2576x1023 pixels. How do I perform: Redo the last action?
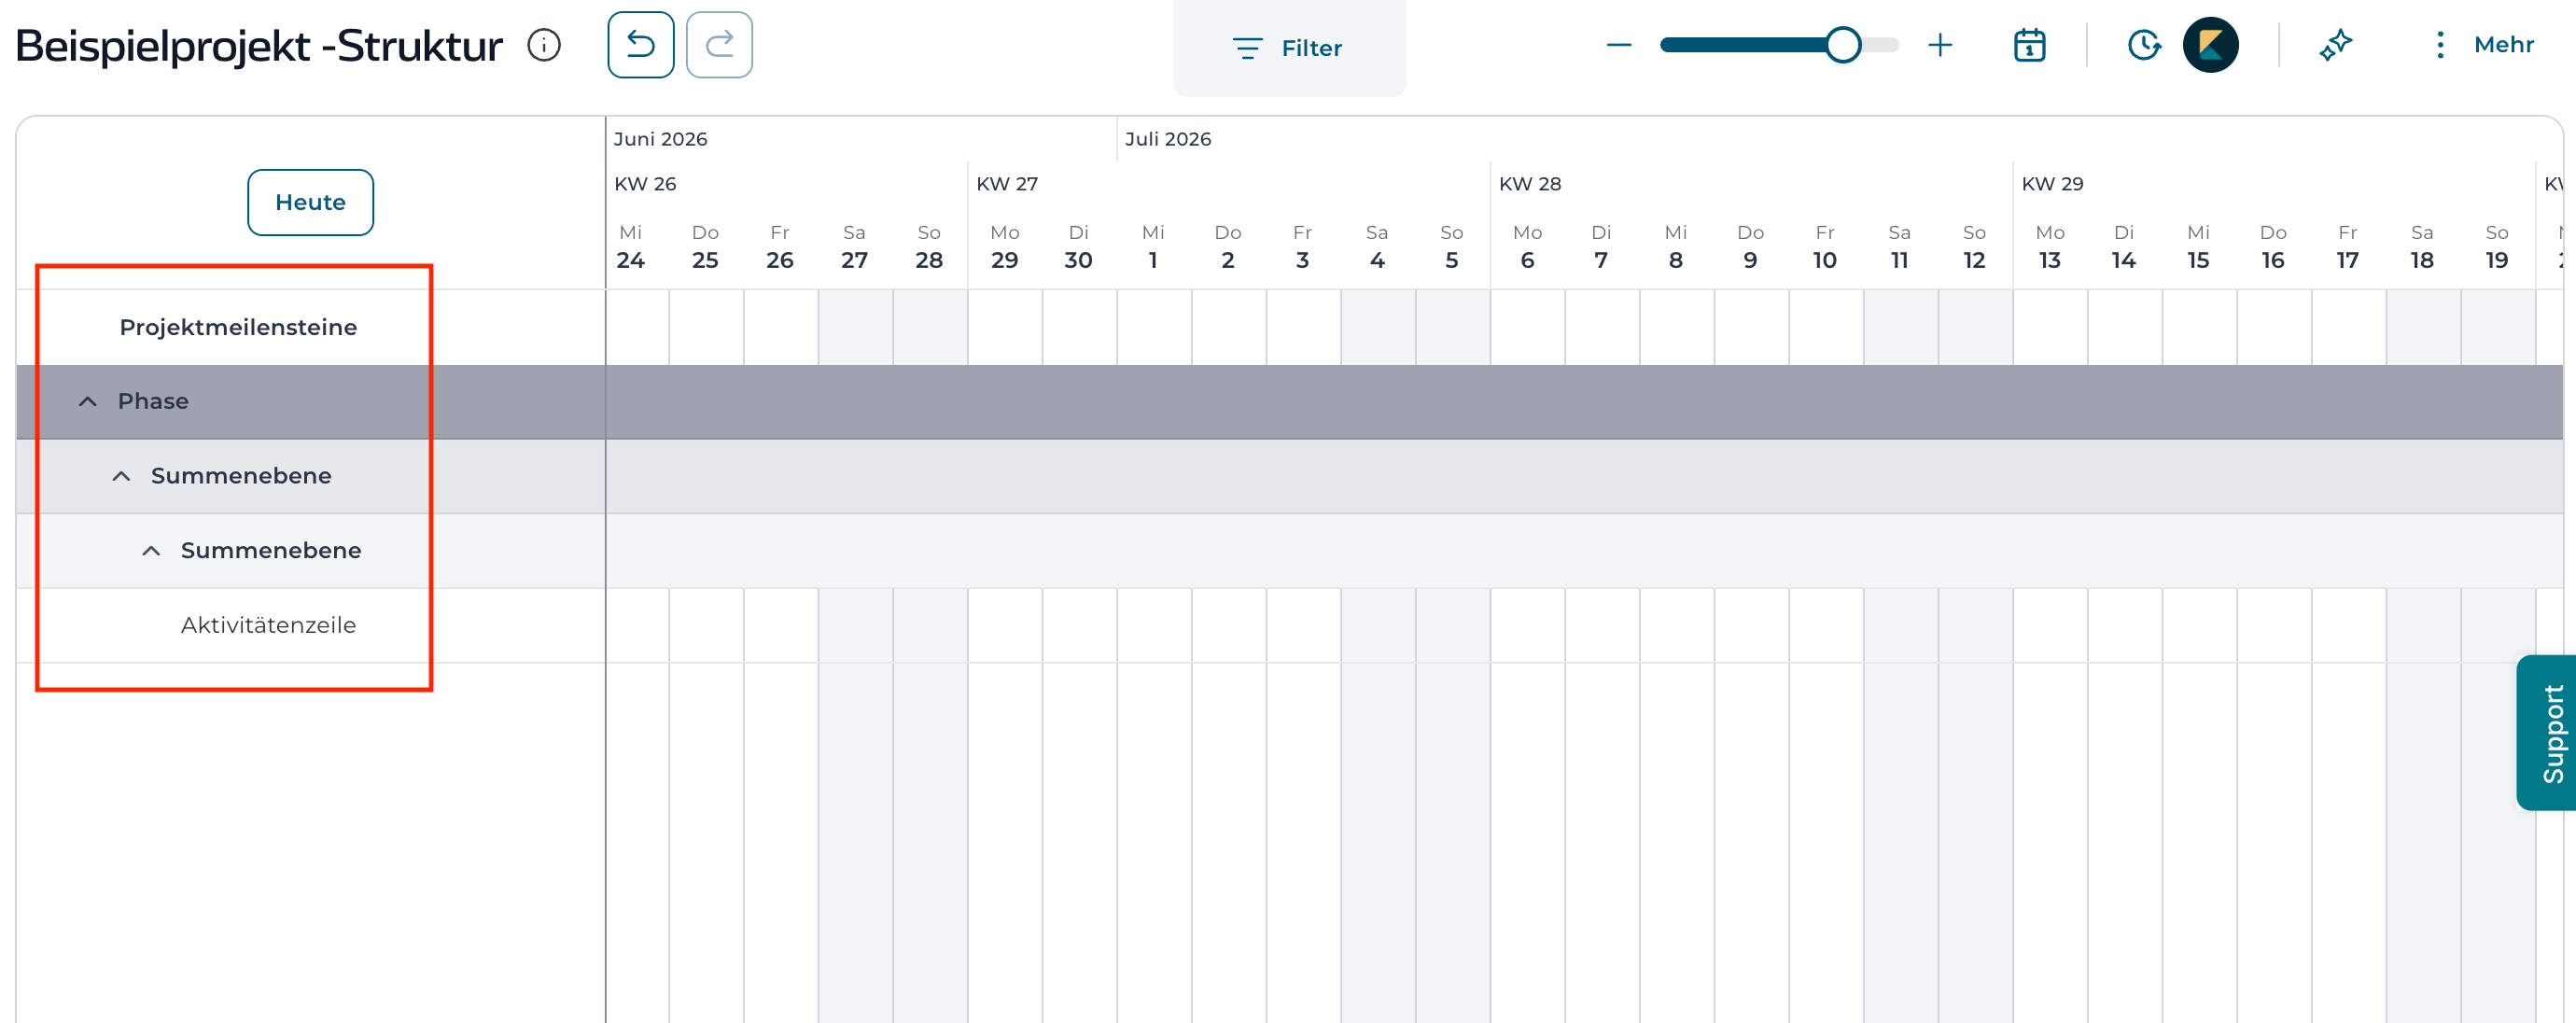tap(719, 45)
